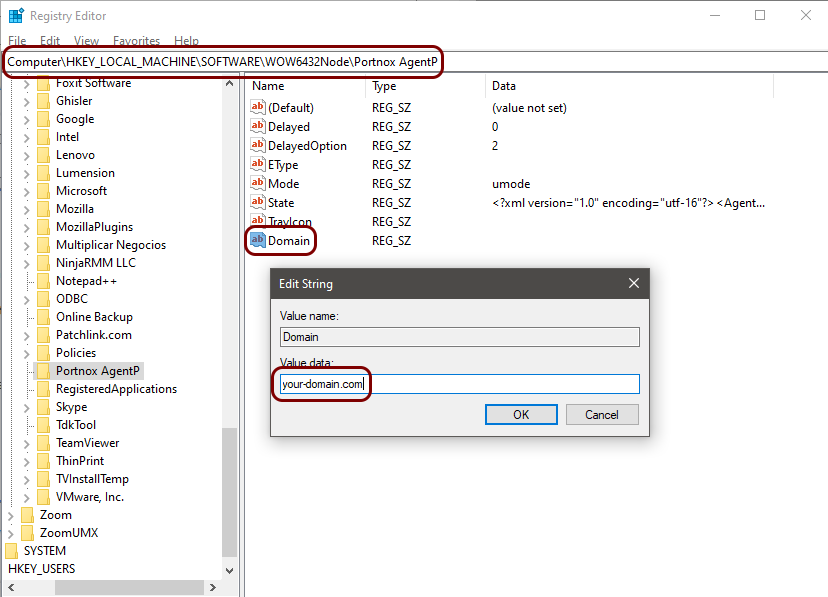Expand the Zoom key in tree
Viewport: 828px width, 597px height.
click(x=11, y=515)
